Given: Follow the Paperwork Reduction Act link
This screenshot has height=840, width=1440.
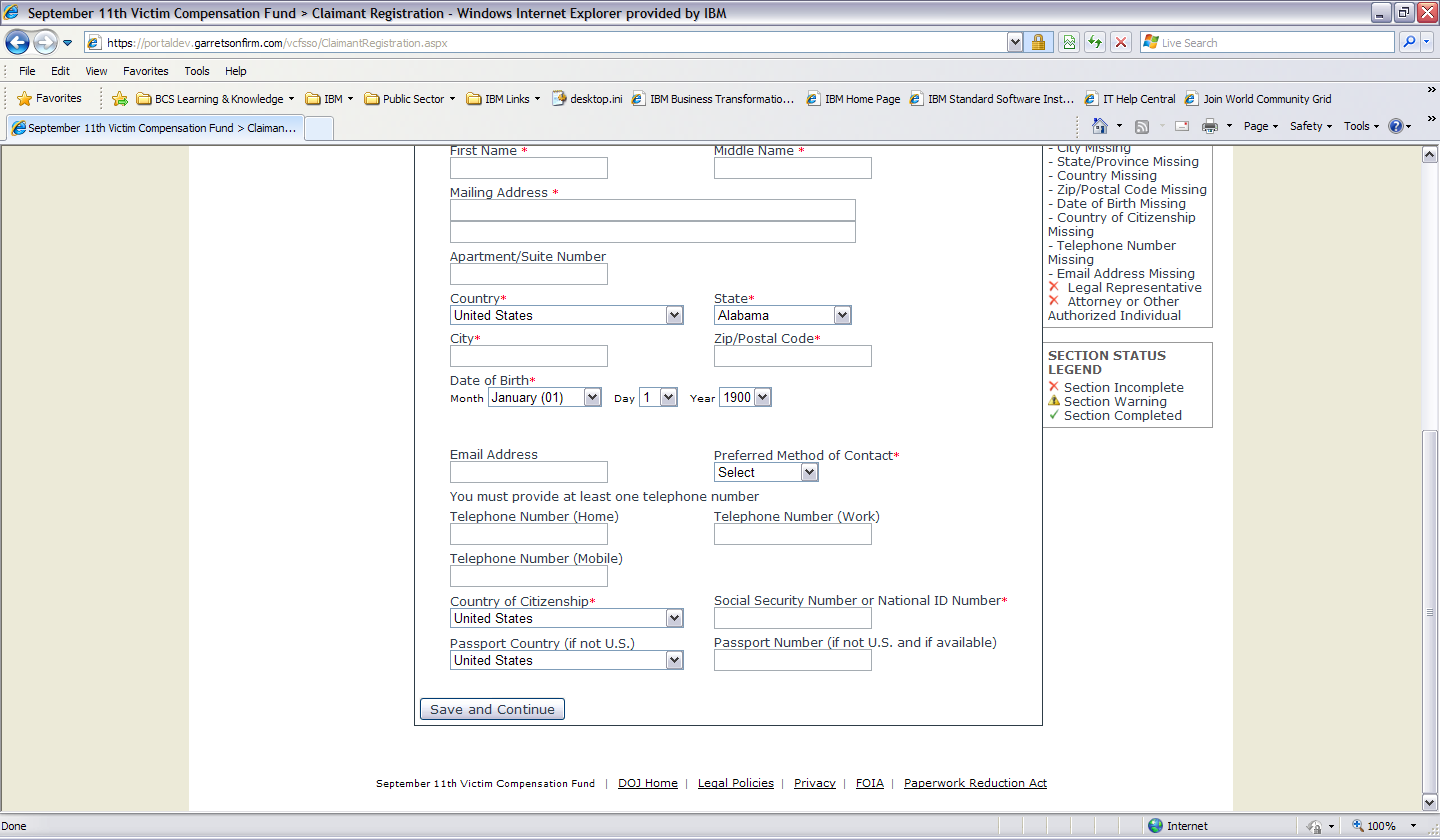Looking at the screenshot, I should point(975,783).
